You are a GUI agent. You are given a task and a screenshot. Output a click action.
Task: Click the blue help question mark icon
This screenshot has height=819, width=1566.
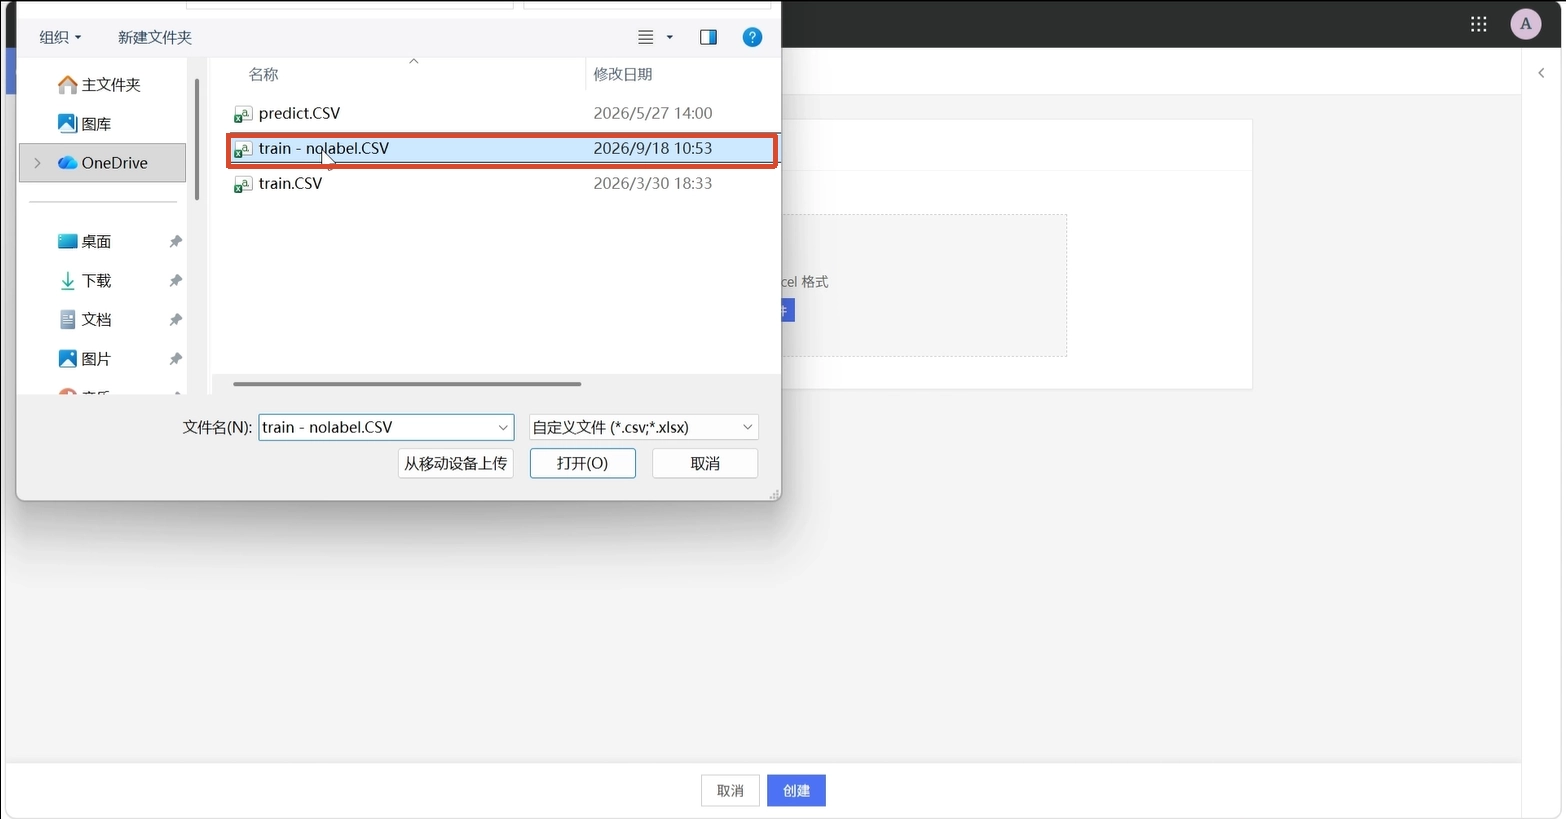752,37
